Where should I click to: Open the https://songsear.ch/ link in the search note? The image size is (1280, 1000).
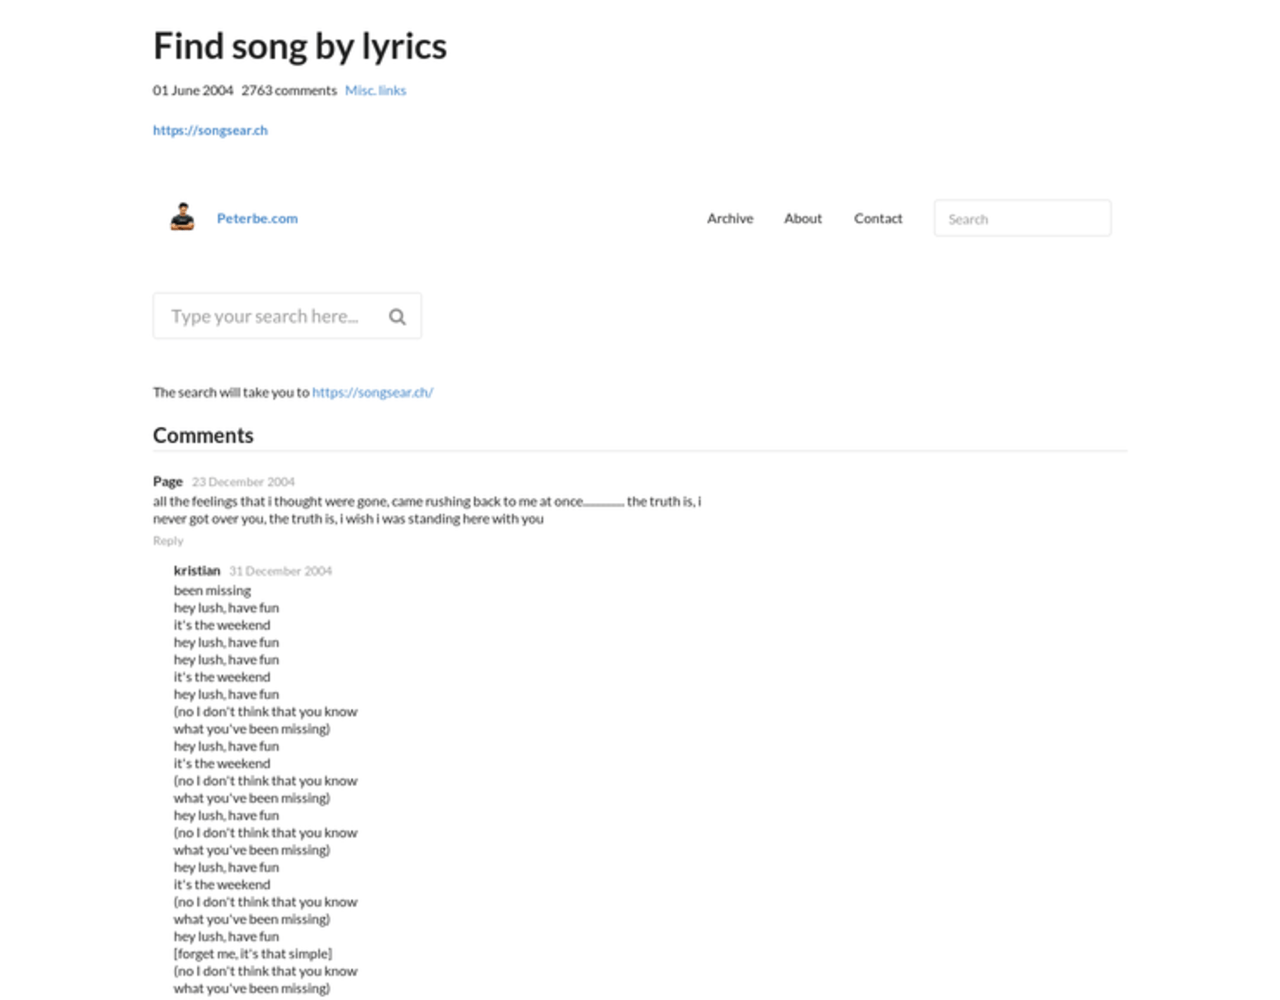click(x=372, y=392)
